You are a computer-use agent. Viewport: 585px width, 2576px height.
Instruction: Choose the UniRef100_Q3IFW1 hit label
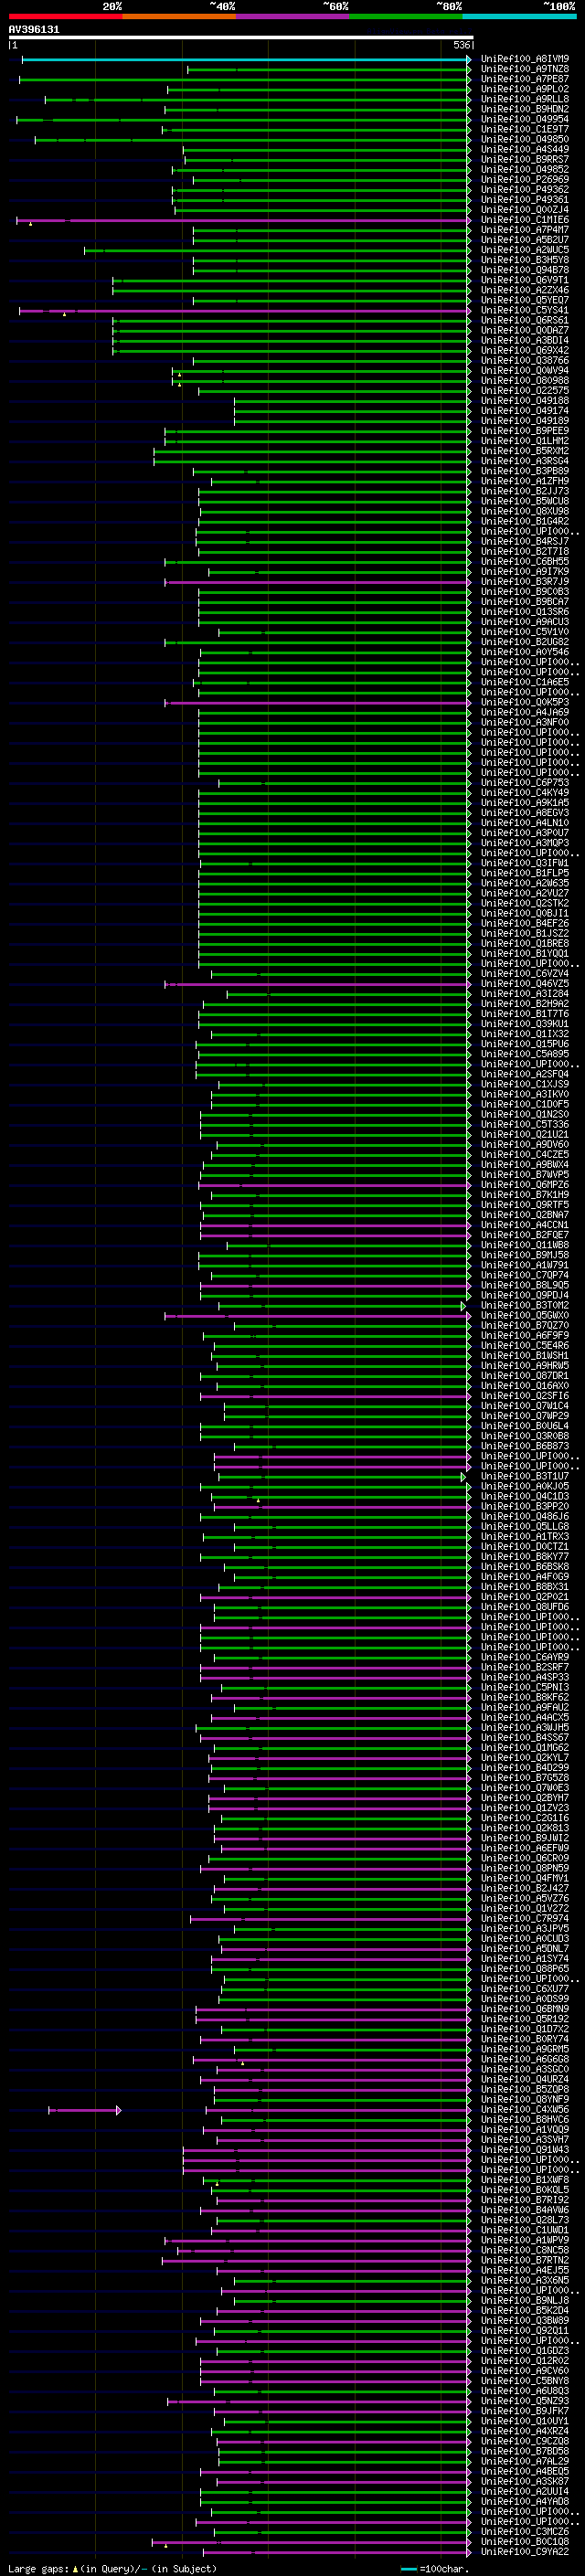[x=524, y=863]
